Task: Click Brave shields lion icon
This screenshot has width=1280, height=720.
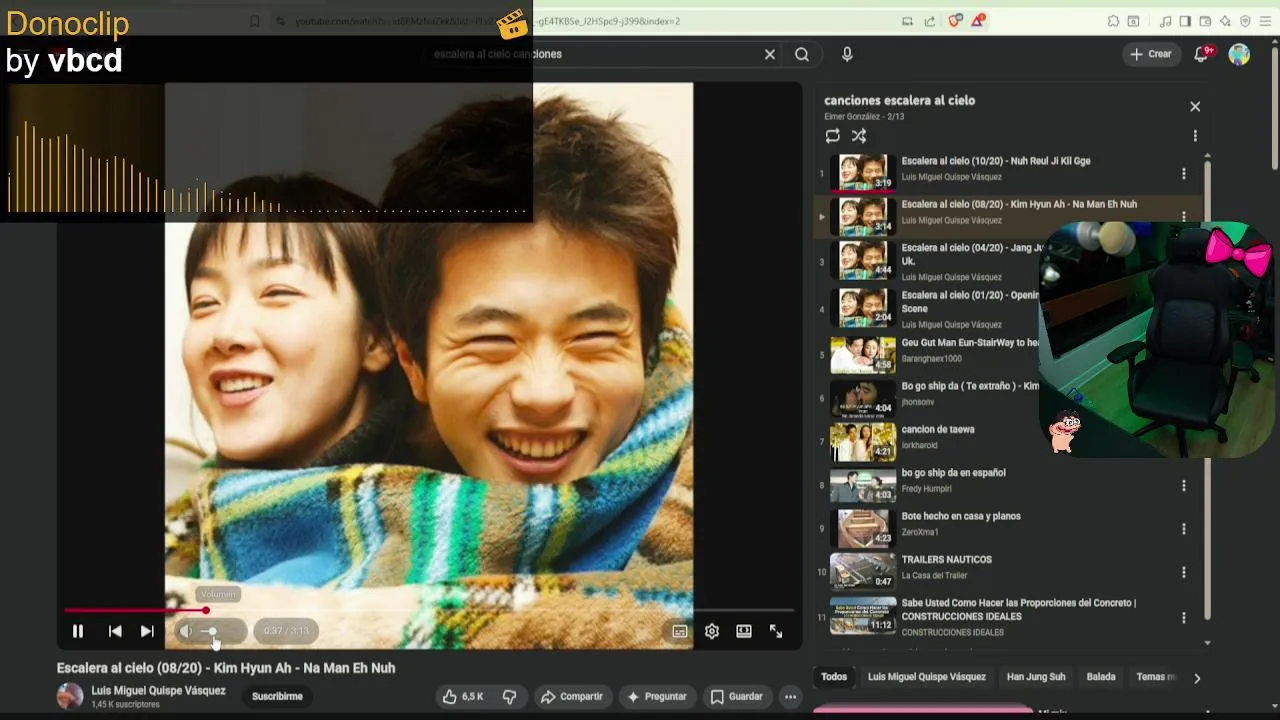Action: [x=955, y=21]
